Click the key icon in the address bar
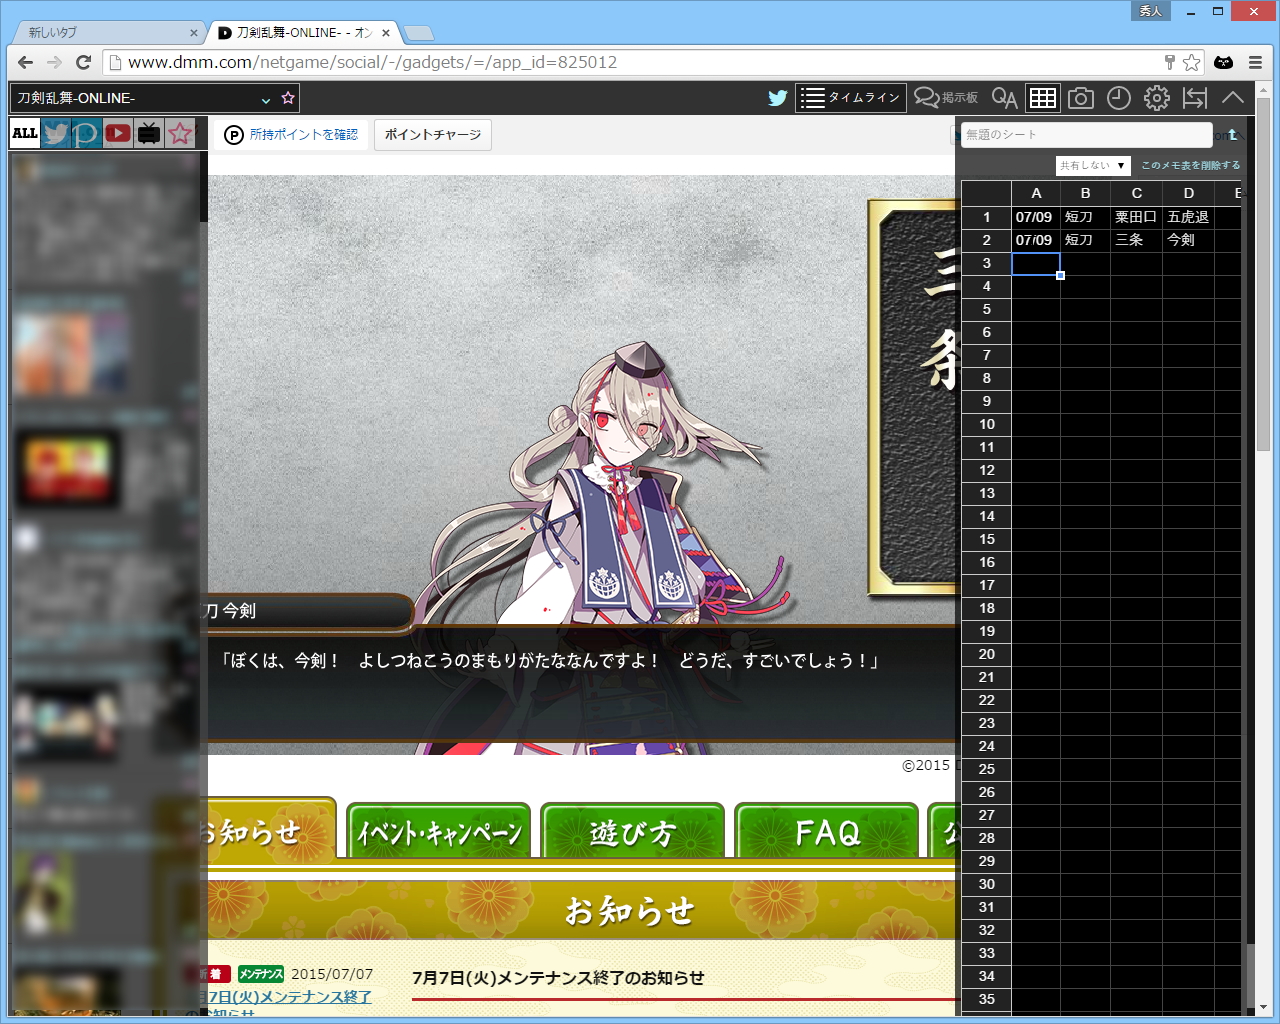1280x1024 pixels. click(1169, 62)
